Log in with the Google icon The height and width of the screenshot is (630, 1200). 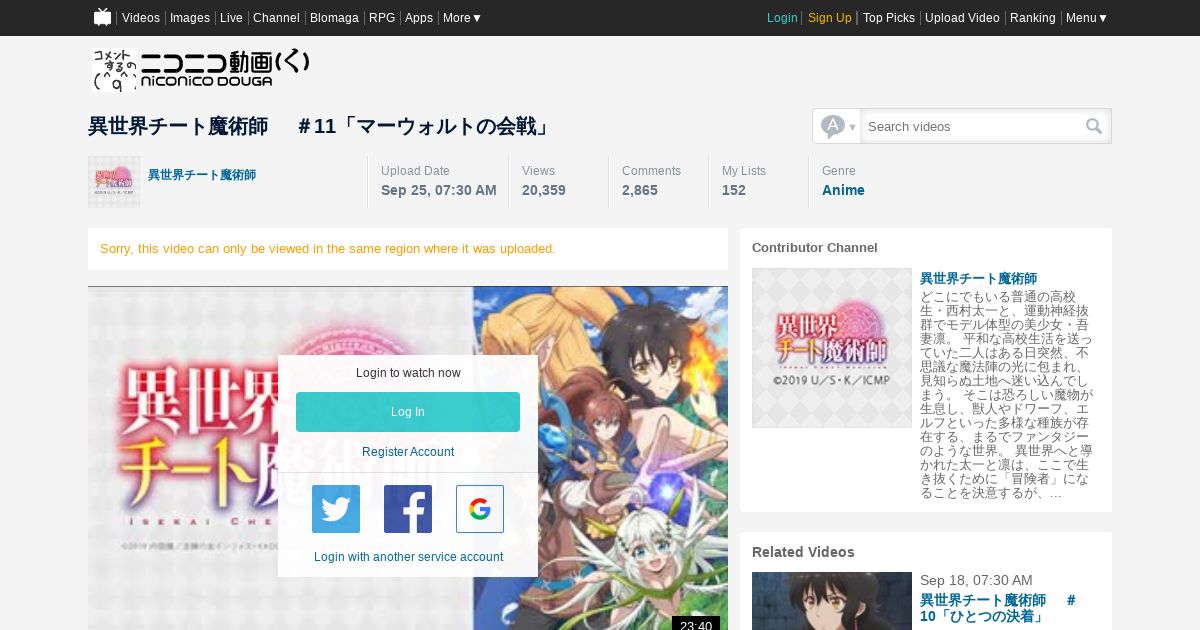click(x=480, y=509)
